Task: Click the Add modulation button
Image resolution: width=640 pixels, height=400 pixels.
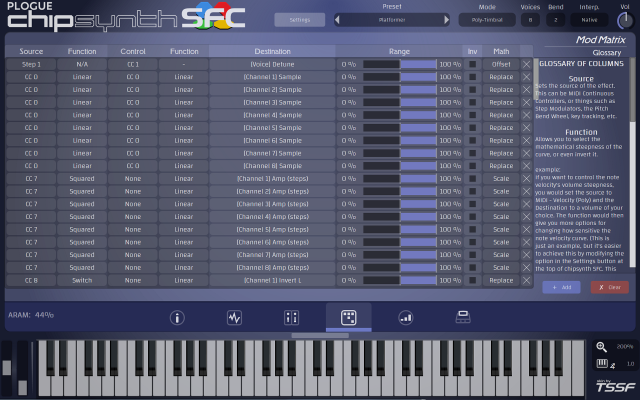Action: [x=561, y=287]
